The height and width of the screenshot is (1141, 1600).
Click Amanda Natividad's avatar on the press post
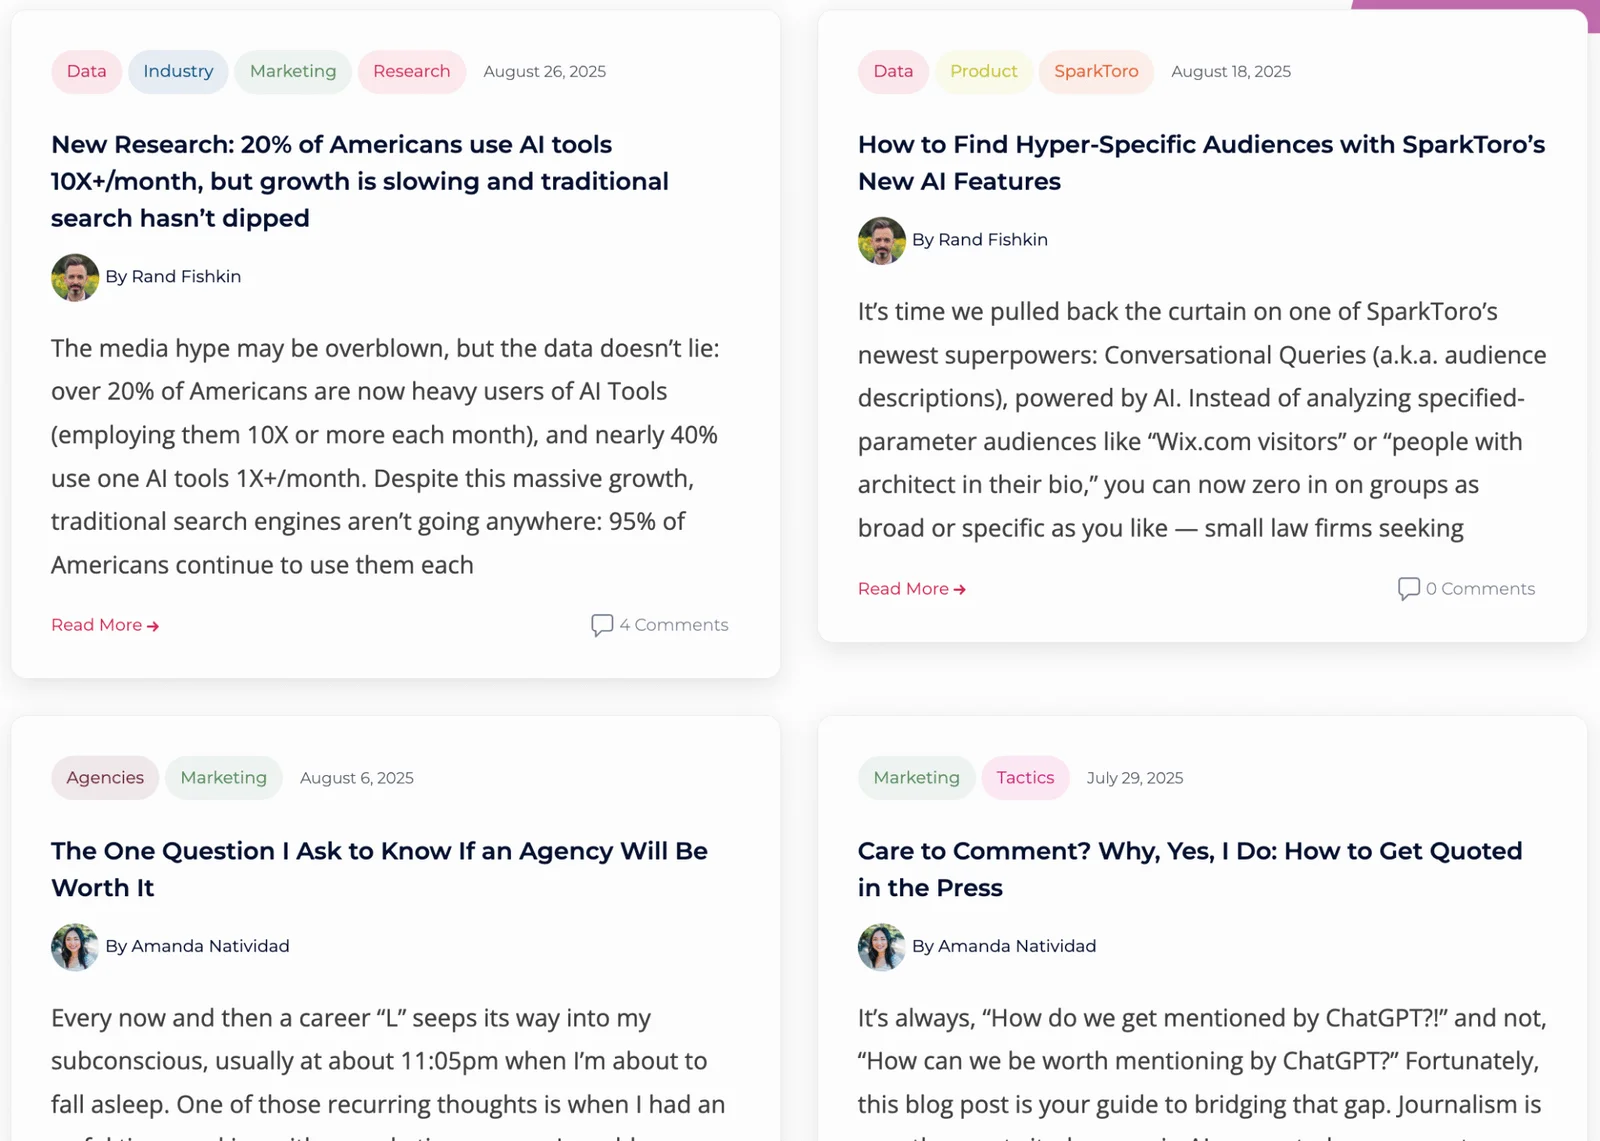[x=881, y=946]
